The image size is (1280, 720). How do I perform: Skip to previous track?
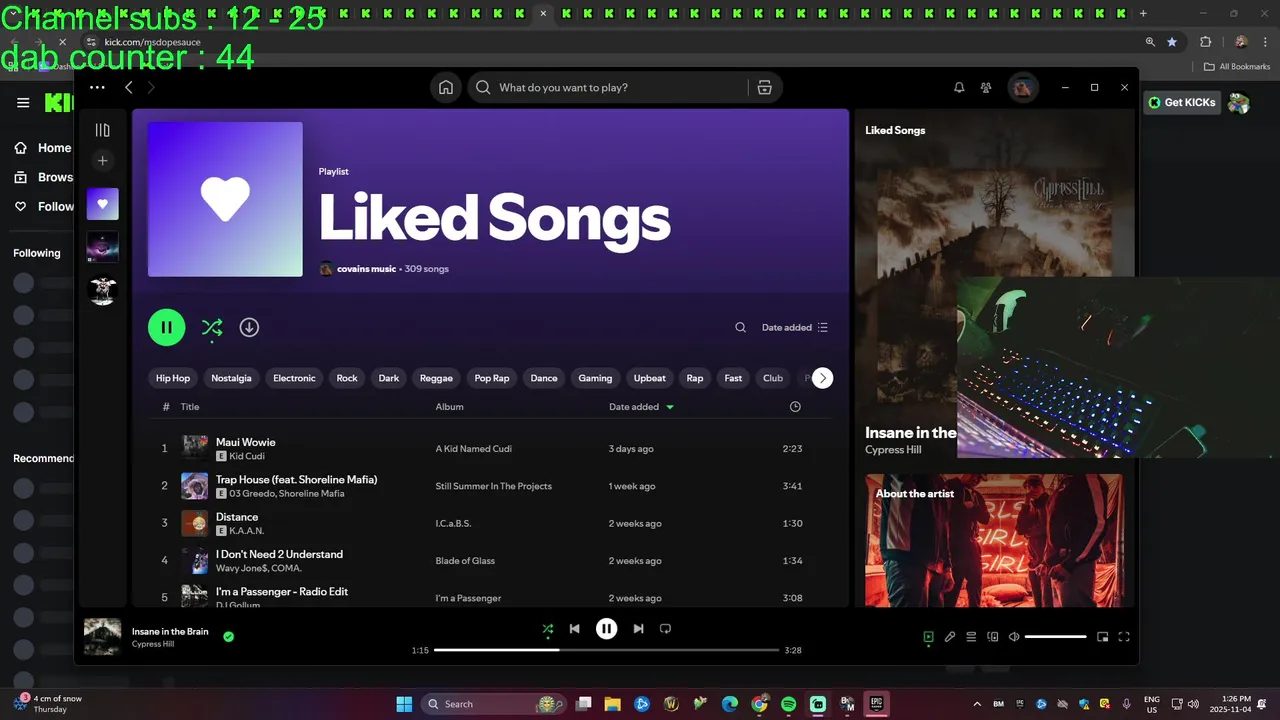pyautogui.click(x=574, y=629)
